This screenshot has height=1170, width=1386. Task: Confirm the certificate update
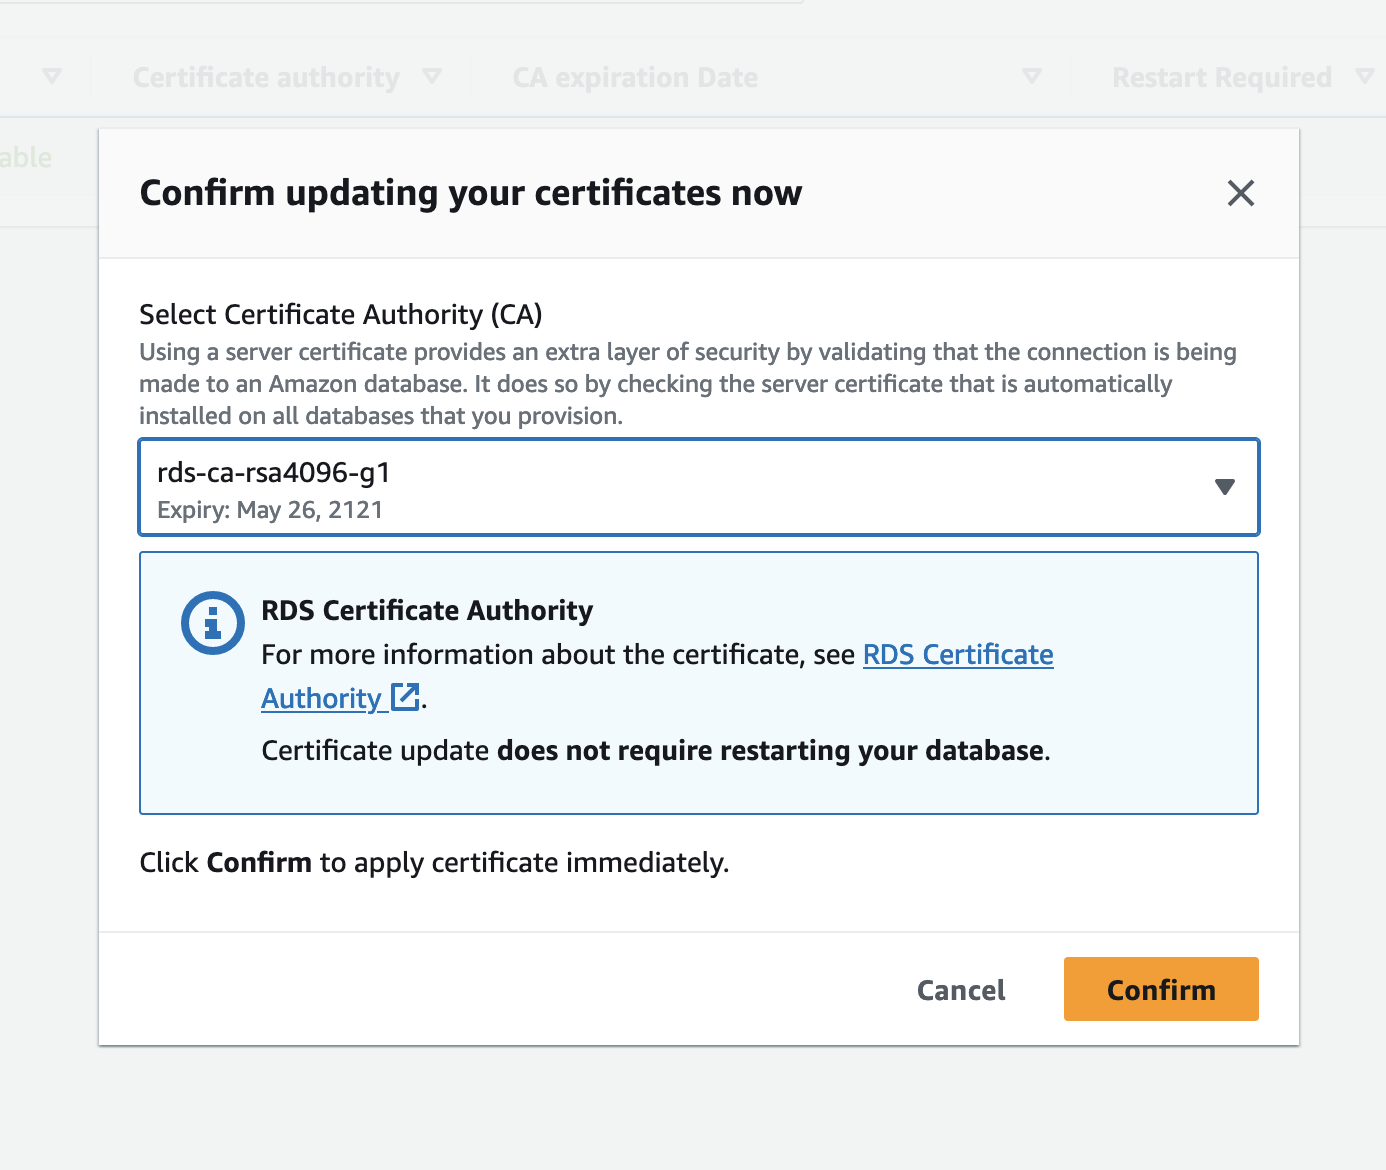point(1160,989)
